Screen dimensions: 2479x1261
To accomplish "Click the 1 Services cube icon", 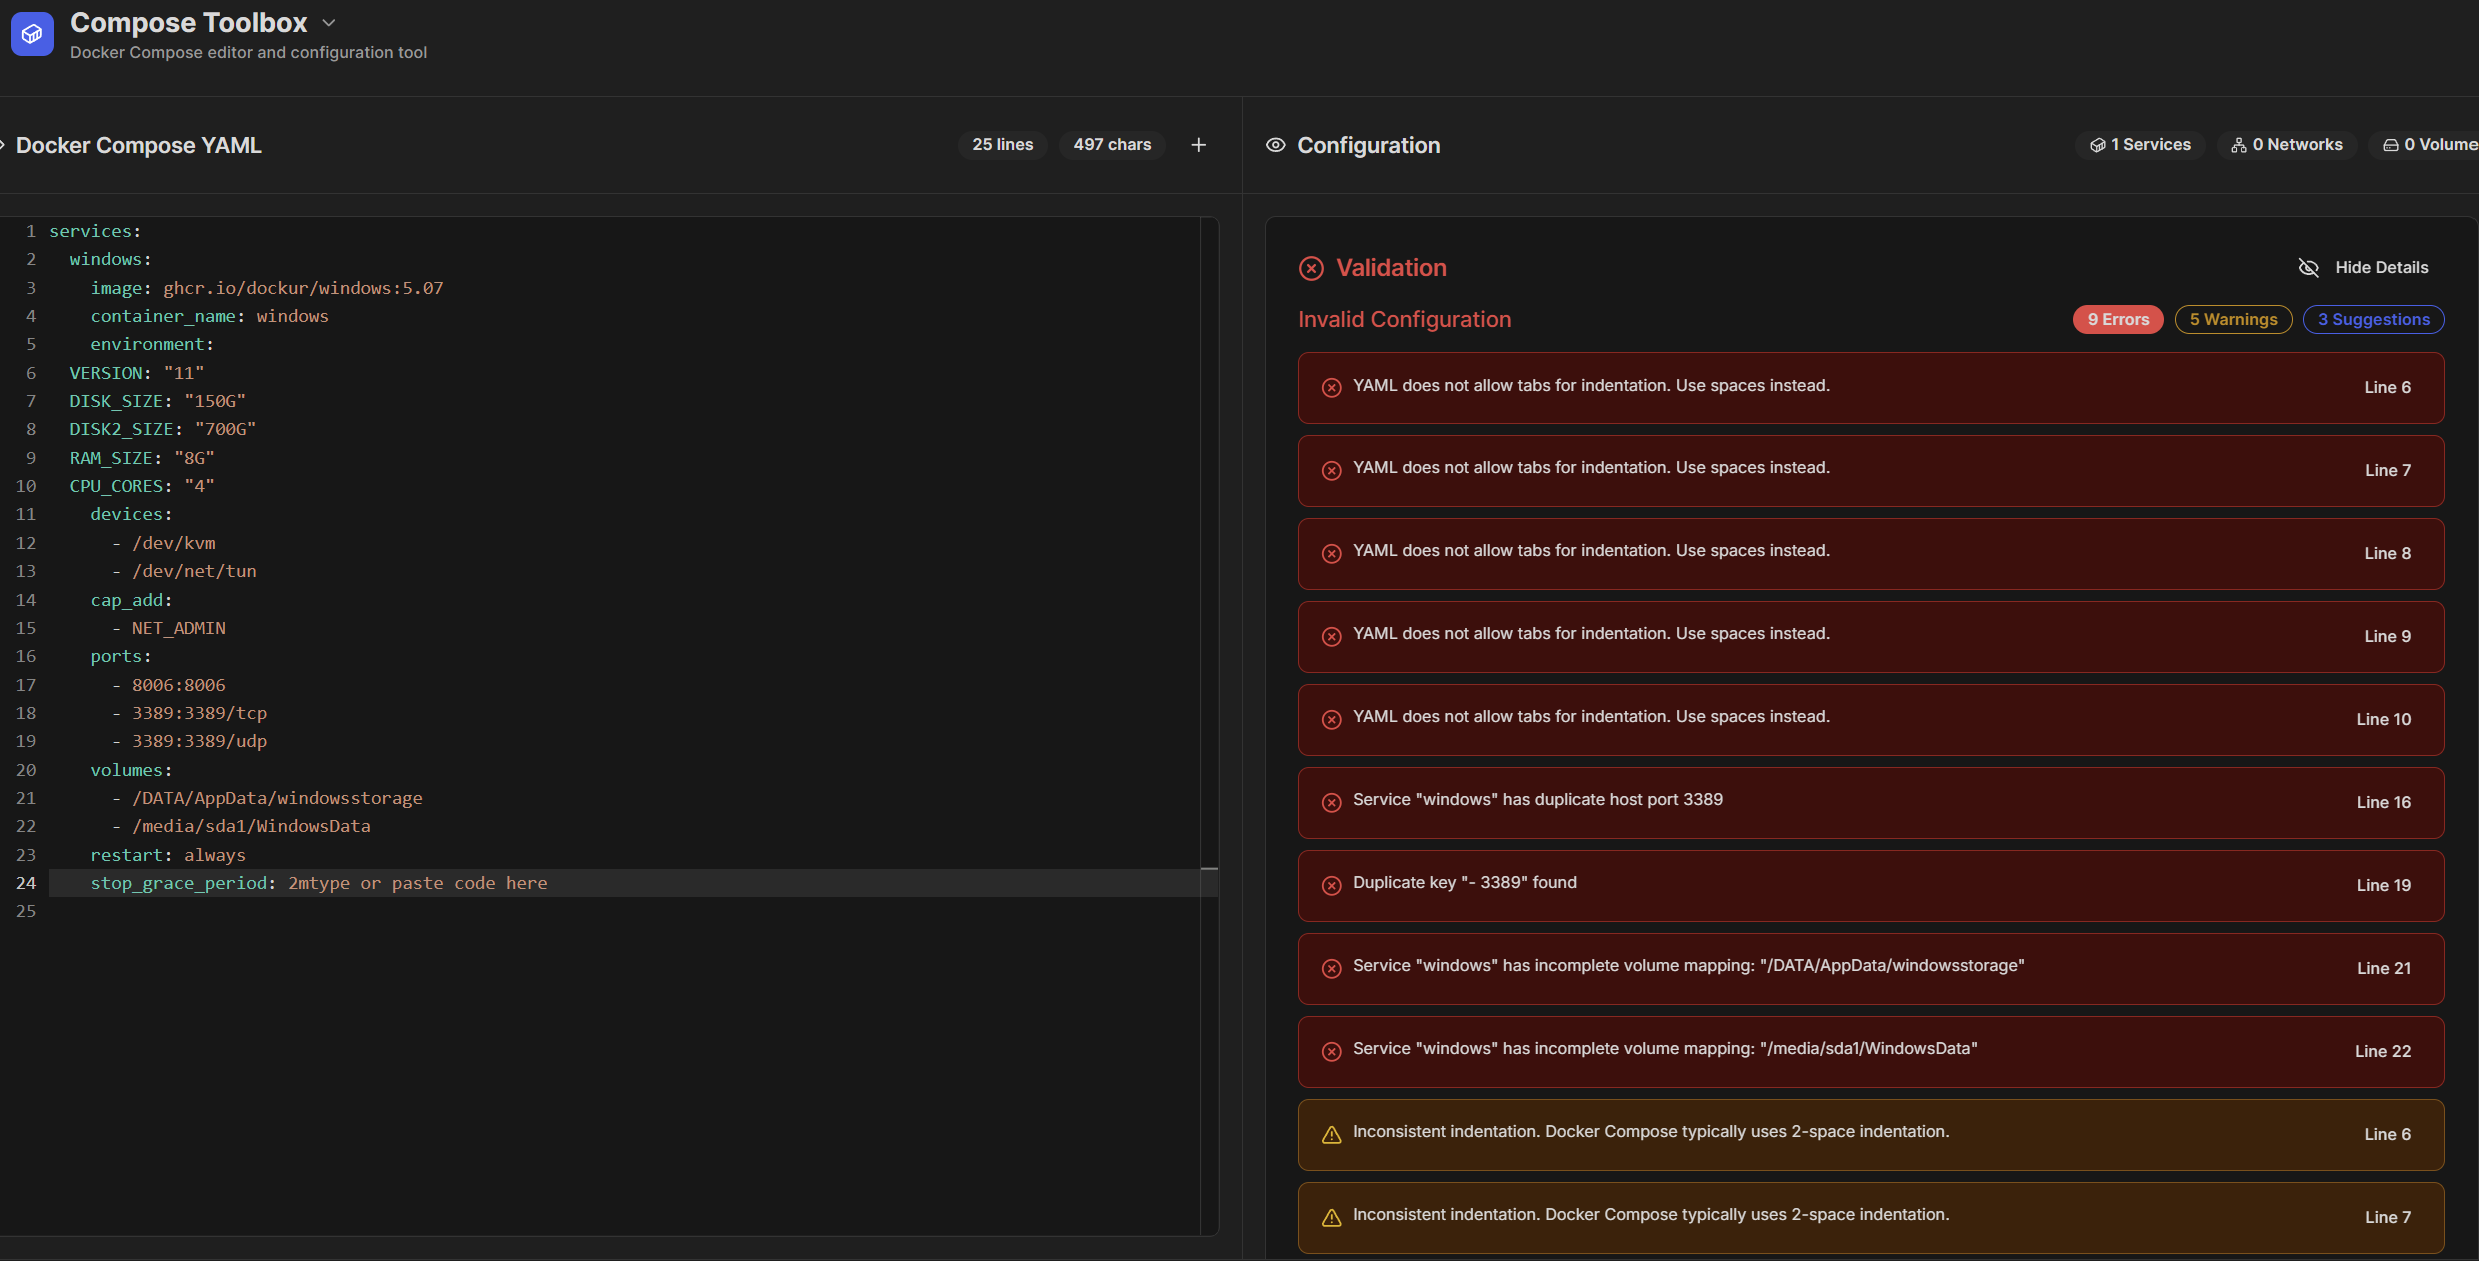I will point(2097,145).
